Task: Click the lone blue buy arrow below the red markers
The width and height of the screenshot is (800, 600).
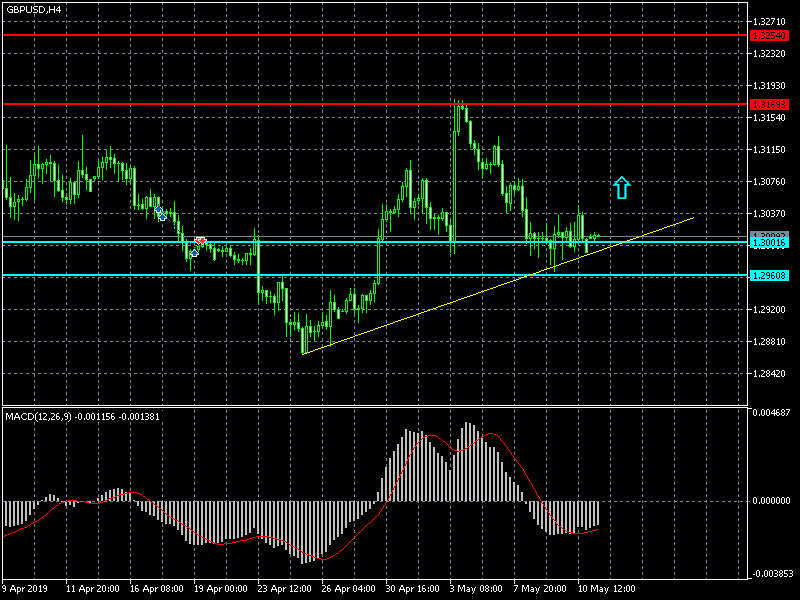Action: pos(193,253)
